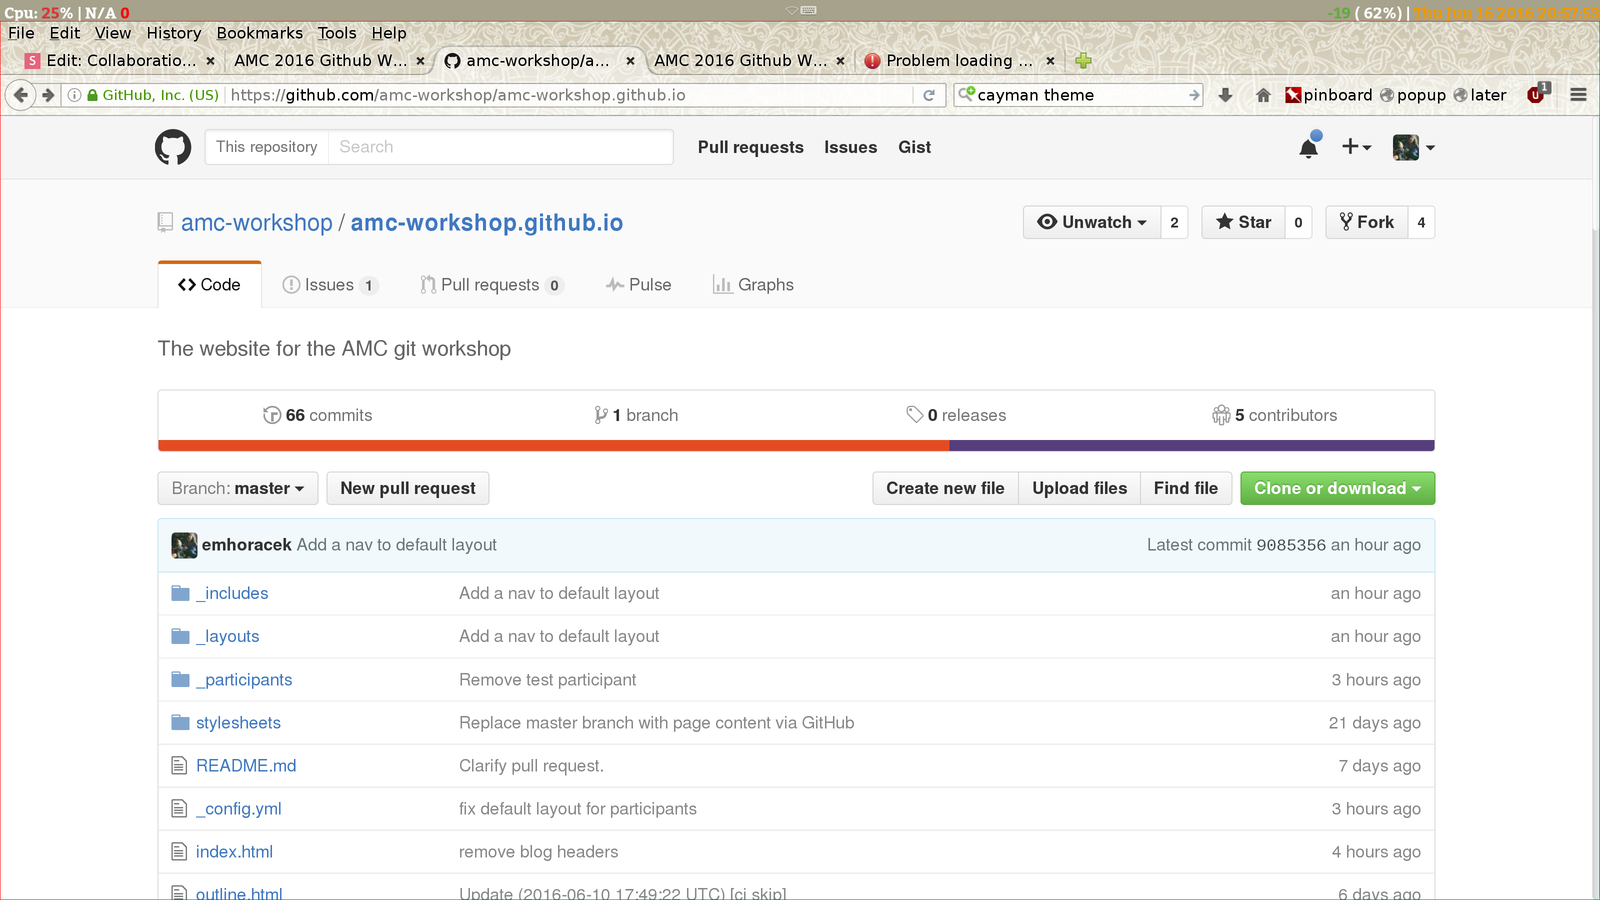1600x900 pixels.
Task: Click the stylesheets folder icon
Action: pyautogui.click(x=180, y=722)
